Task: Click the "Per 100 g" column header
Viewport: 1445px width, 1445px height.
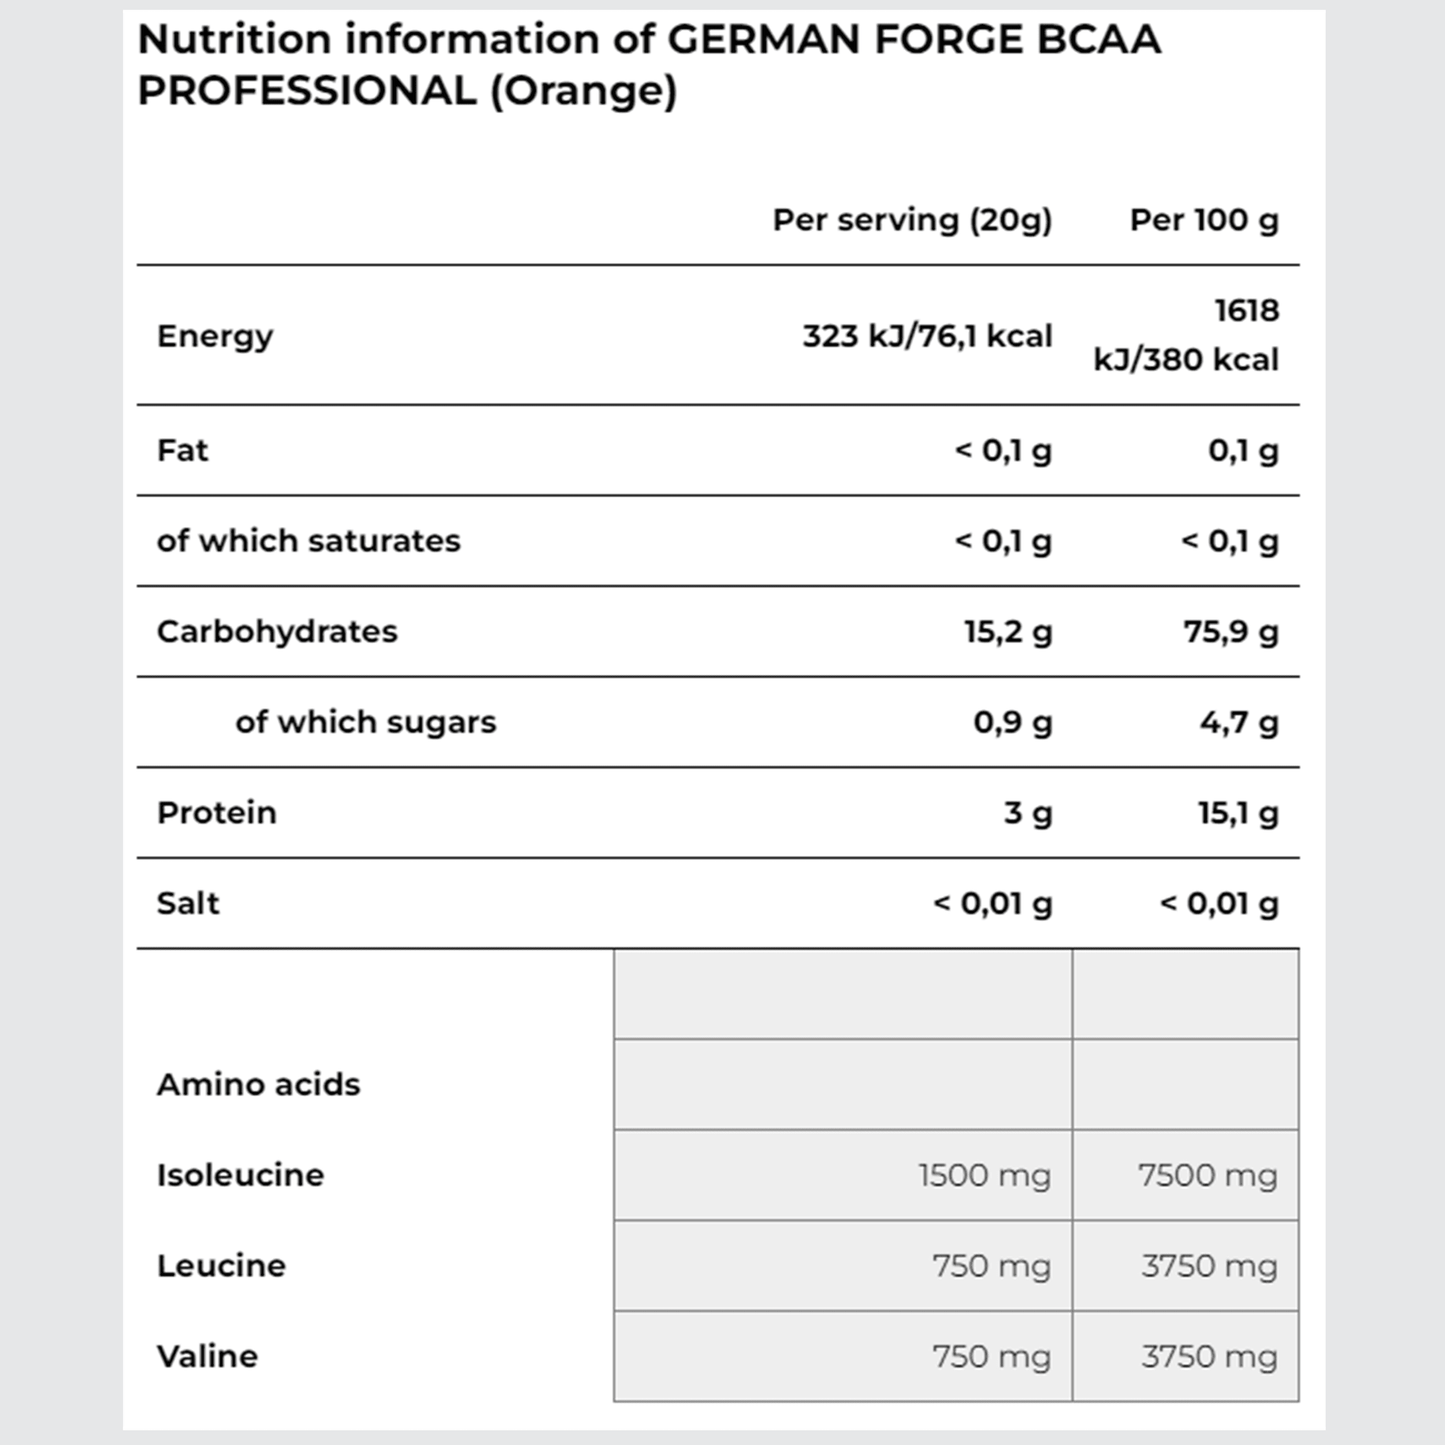Action: pyautogui.click(x=1204, y=220)
